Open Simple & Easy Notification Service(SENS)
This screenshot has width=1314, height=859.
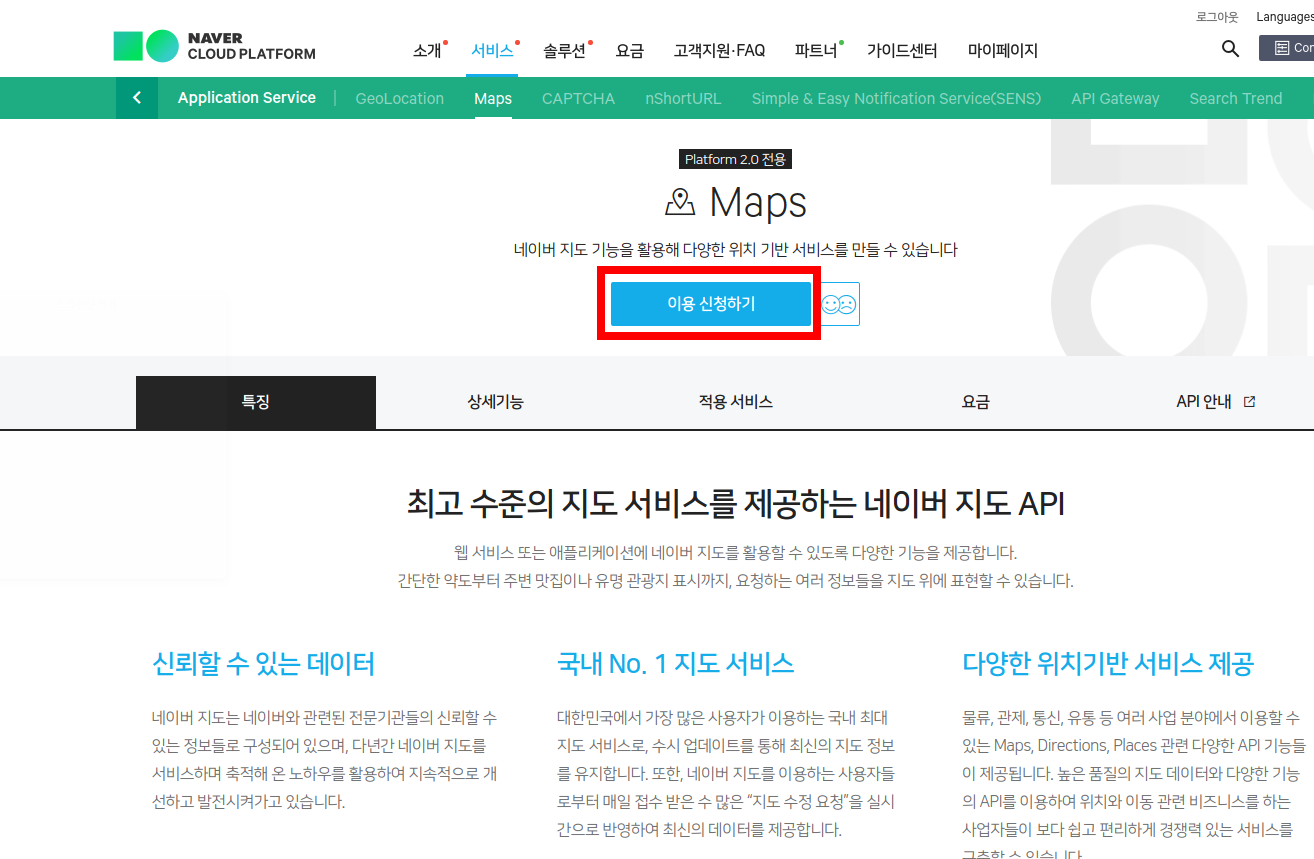(x=896, y=98)
